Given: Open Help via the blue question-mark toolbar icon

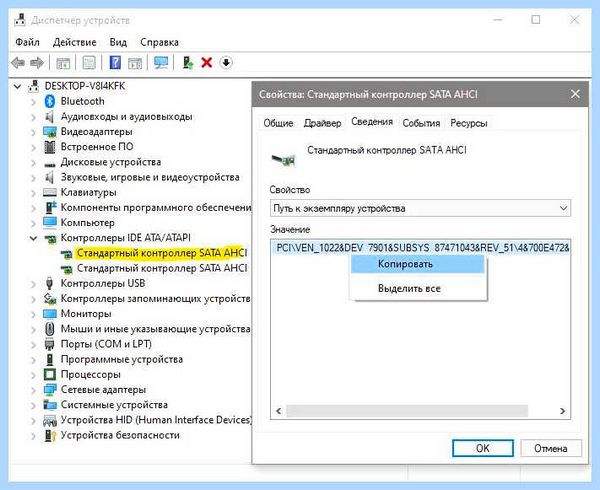Looking at the screenshot, I should [115, 63].
